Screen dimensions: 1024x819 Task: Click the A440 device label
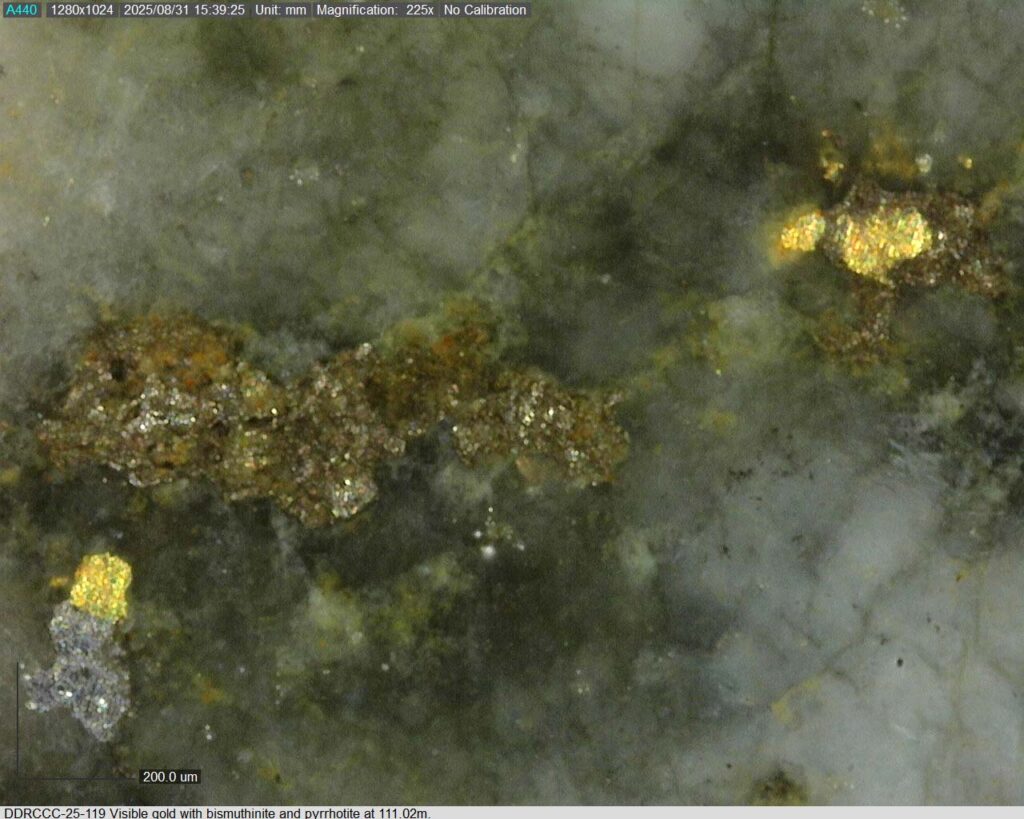(x=21, y=10)
